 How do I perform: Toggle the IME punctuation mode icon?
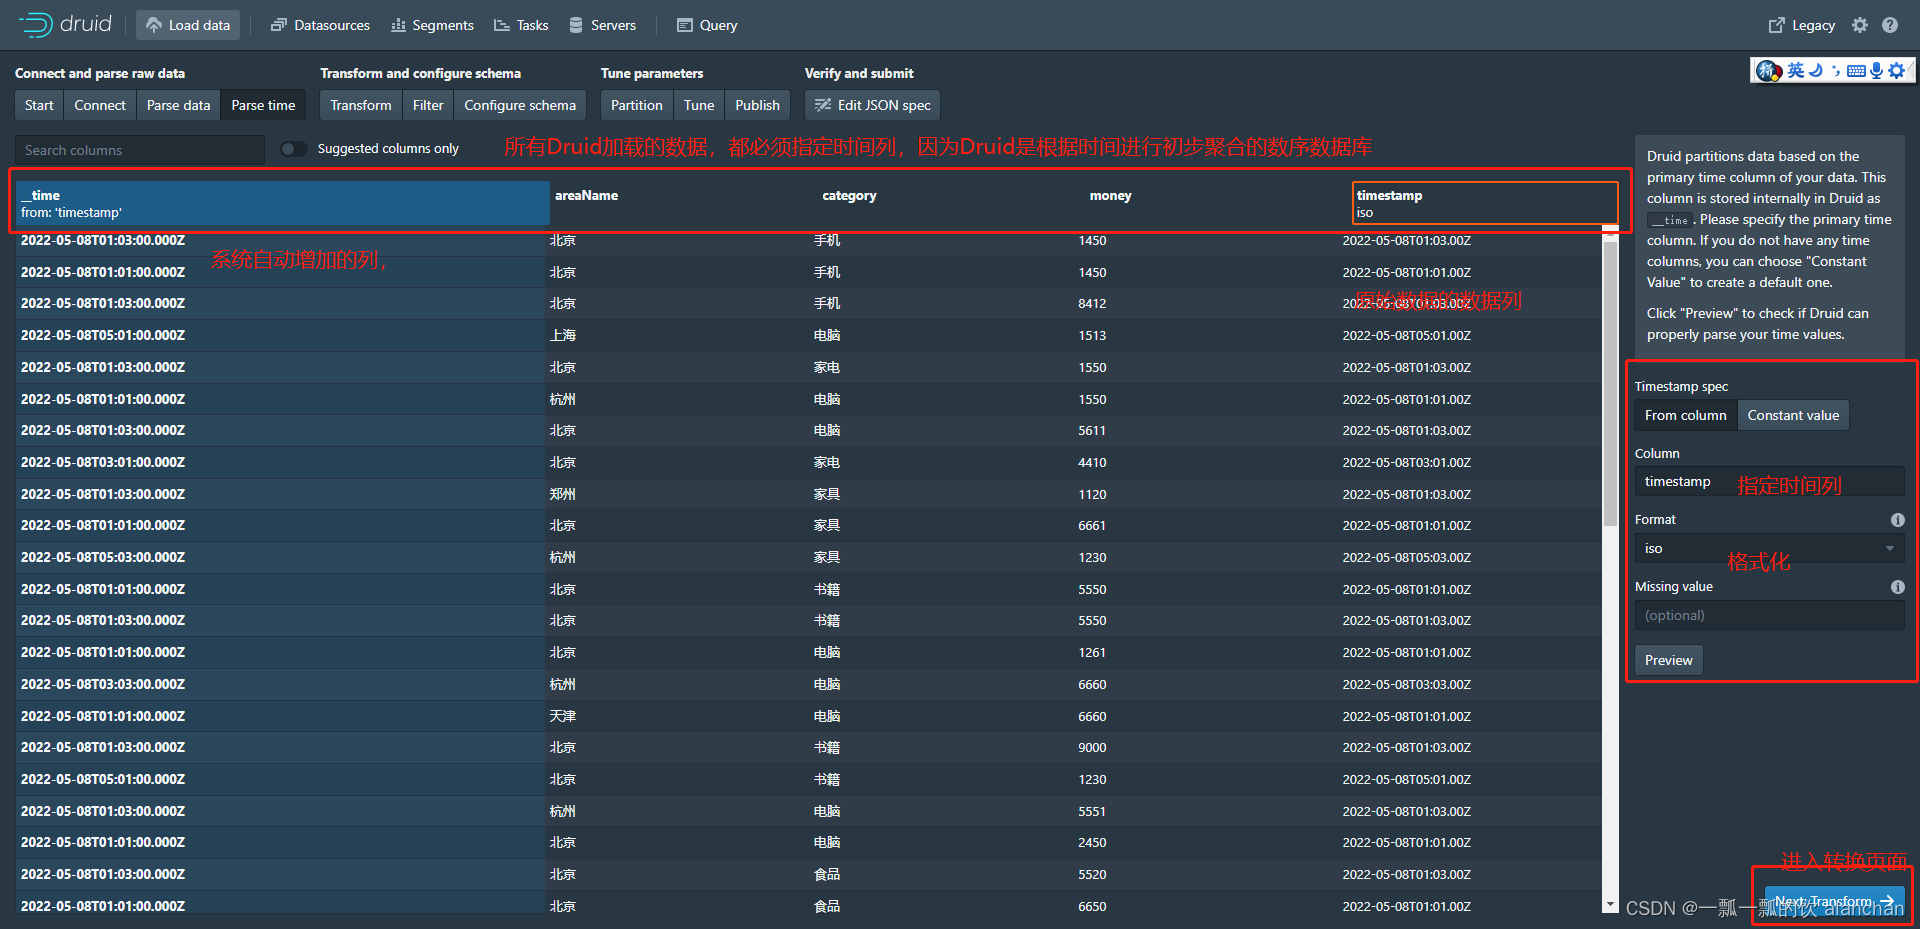point(1836,70)
